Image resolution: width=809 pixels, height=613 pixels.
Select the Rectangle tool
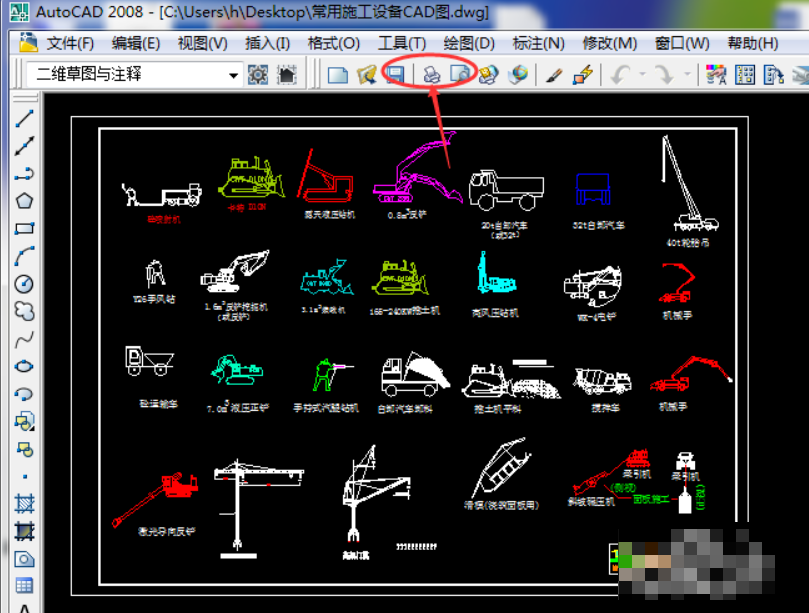point(24,229)
